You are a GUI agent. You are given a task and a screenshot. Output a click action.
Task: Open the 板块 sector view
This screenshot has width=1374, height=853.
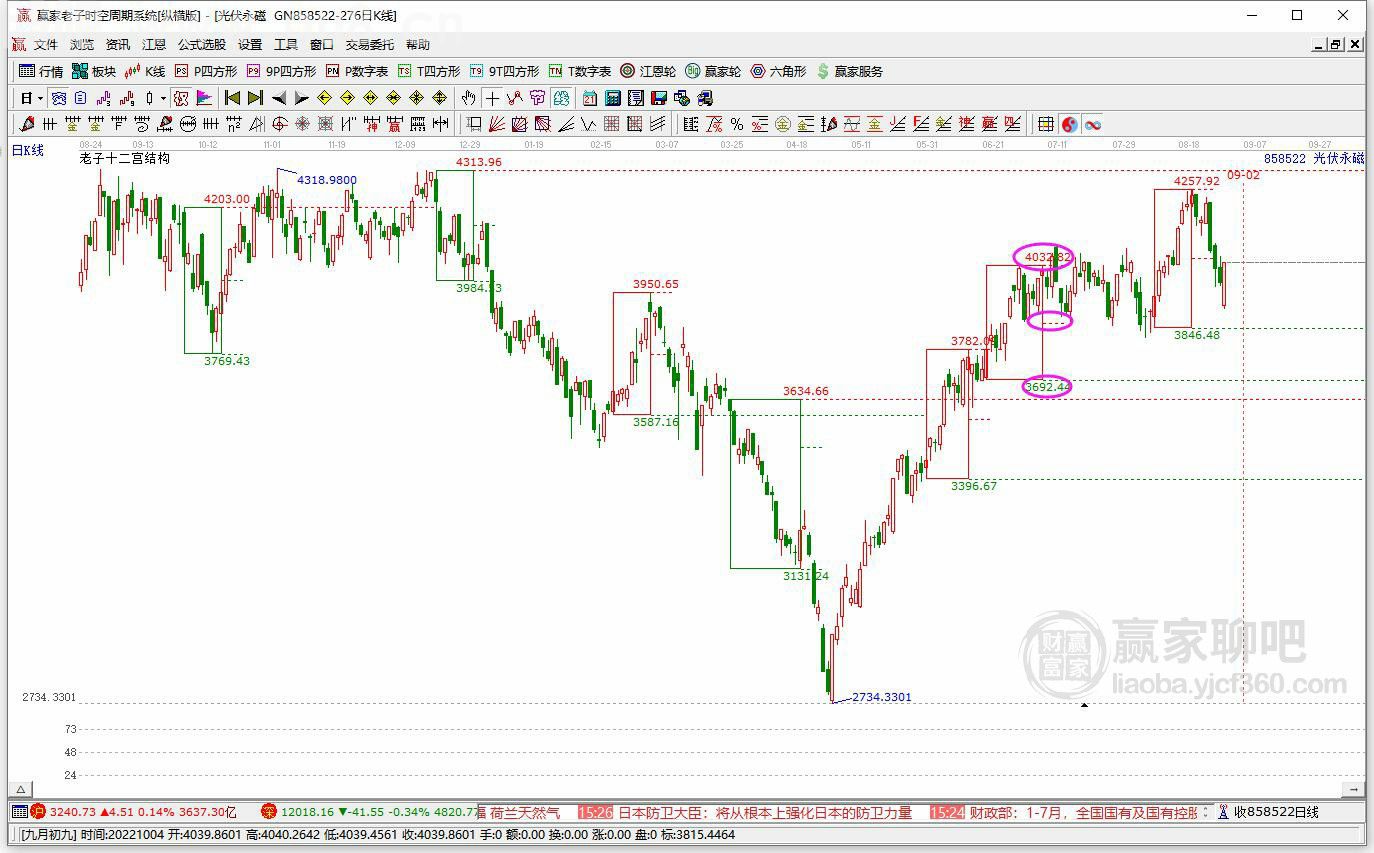[94, 71]
